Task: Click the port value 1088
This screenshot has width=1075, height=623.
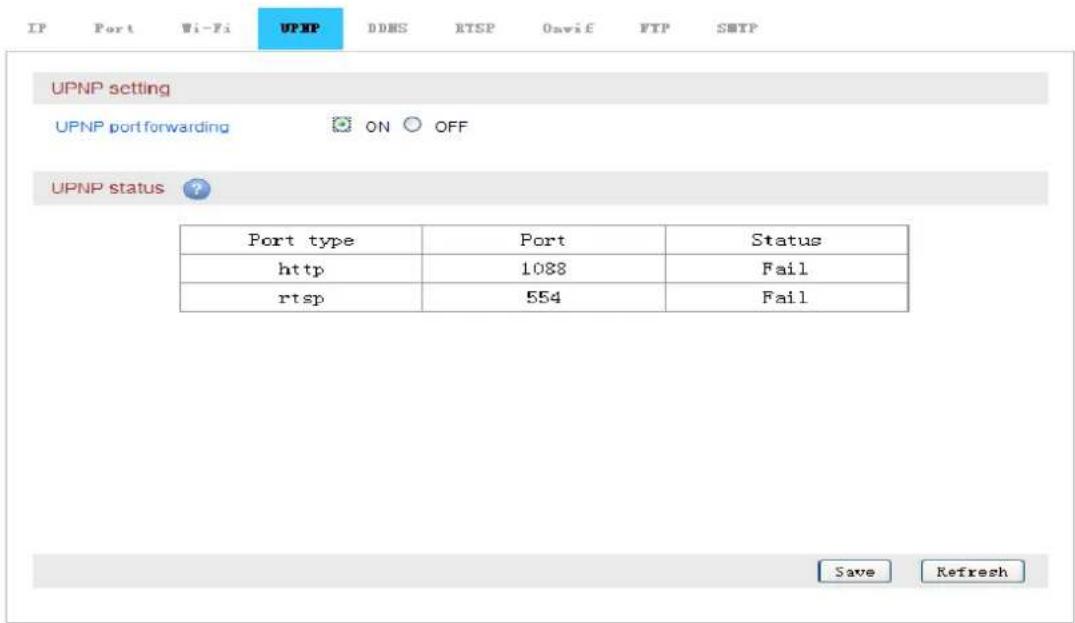Action: pyautogui.click(x=543, y=269)
